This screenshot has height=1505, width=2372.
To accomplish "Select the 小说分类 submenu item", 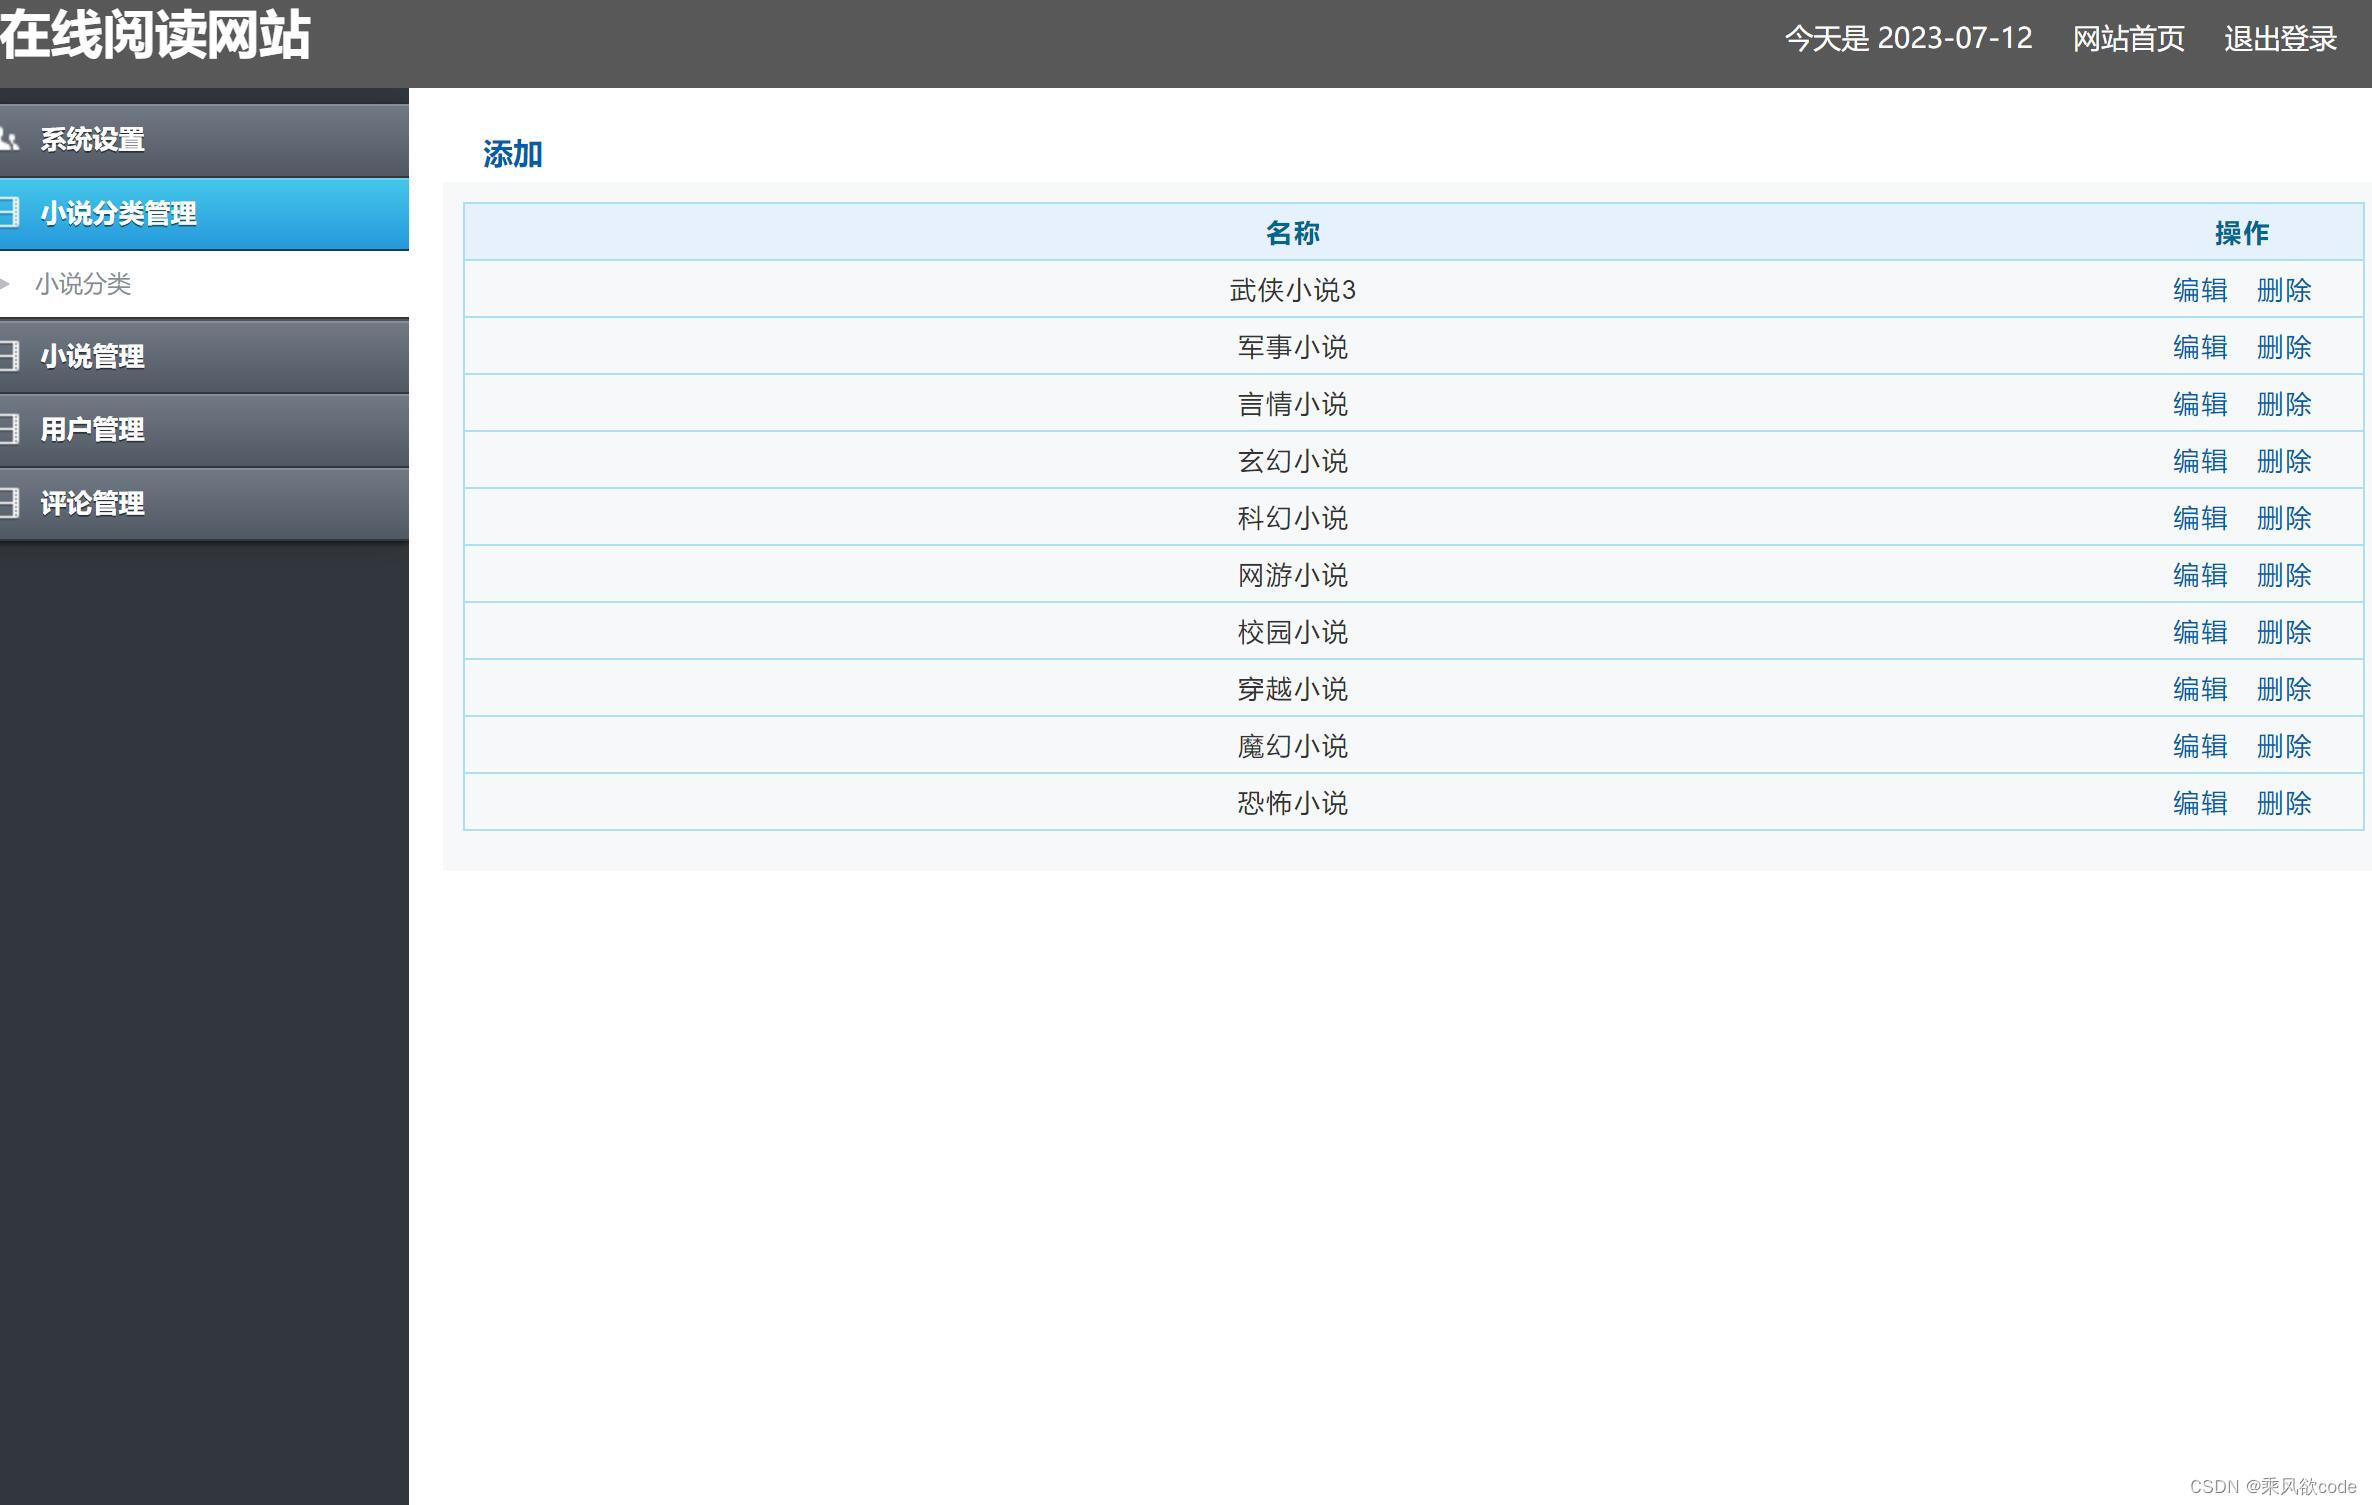I will (x=83, y=284).
